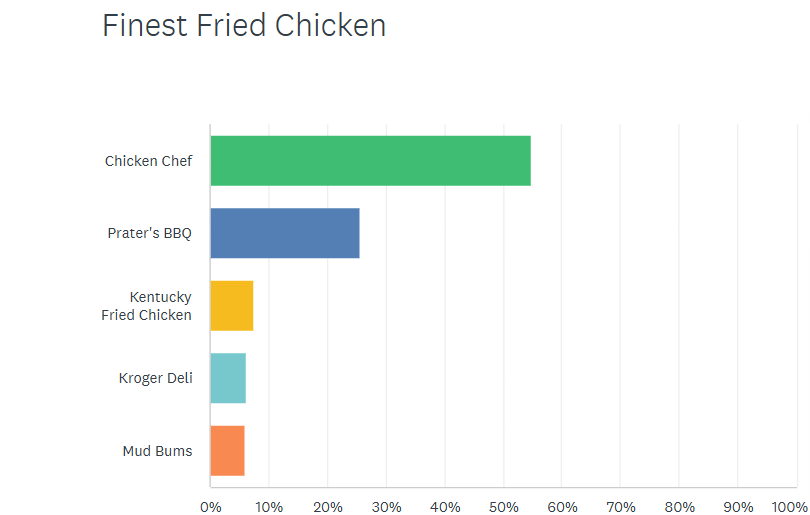Click the 30% axis tick label
This screenshot has height=515, width=810.
click(x=386, y=506)
